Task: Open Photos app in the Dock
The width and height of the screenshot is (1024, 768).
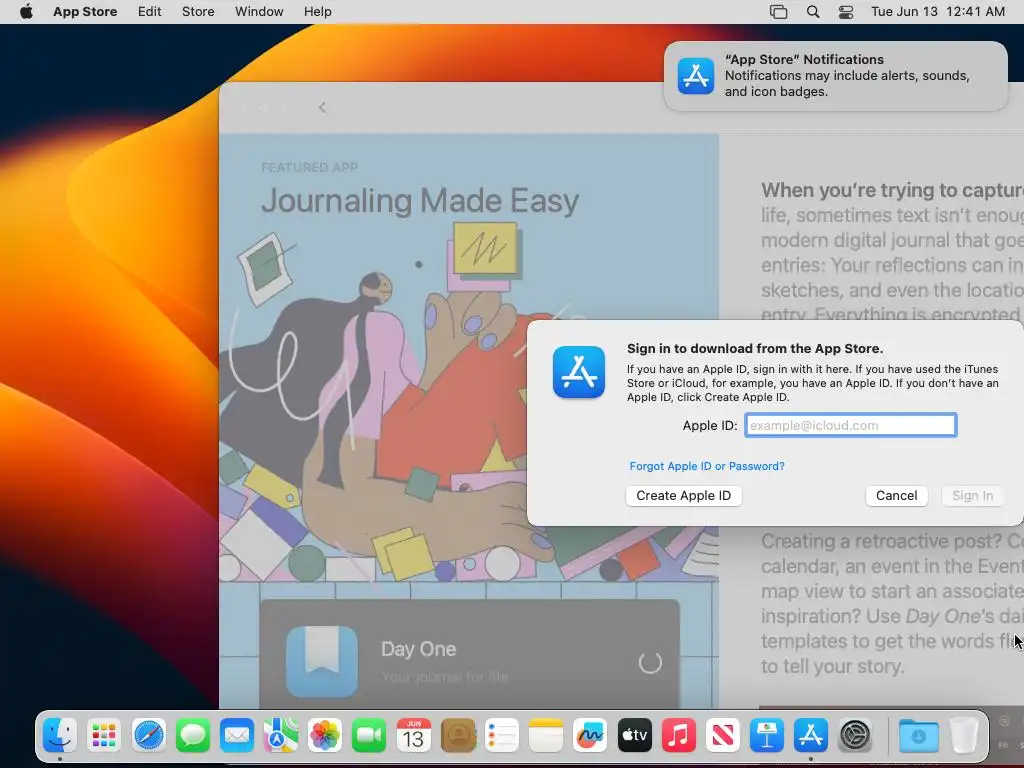Action: click(x=325, y=736)
